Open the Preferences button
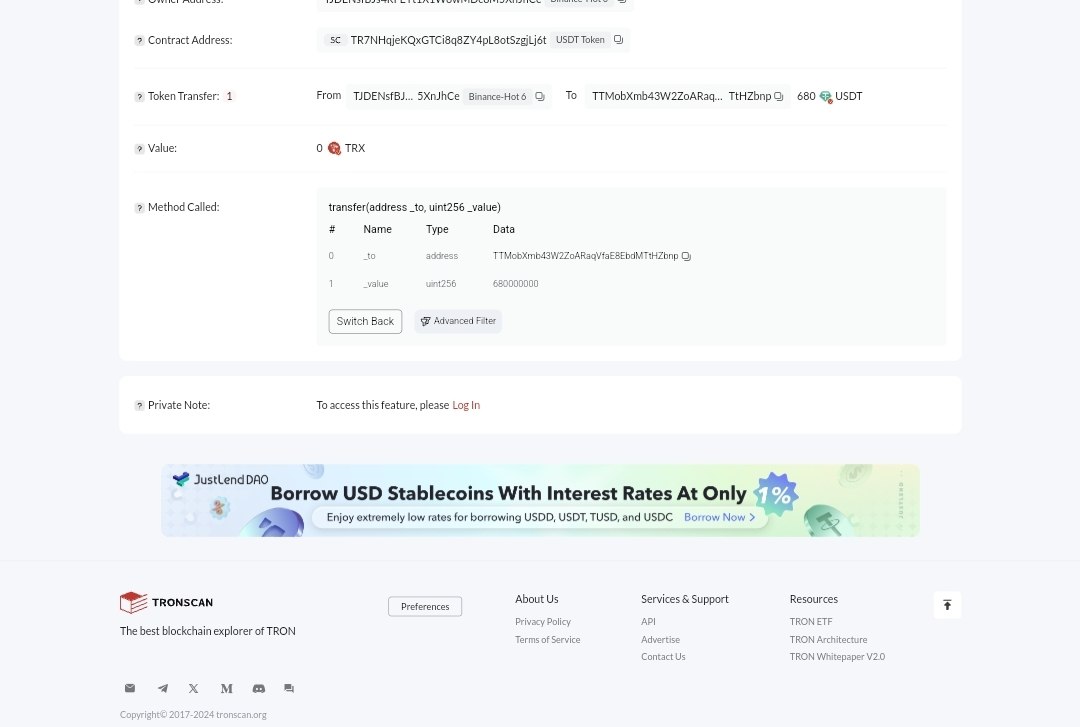The image size is (1080, 727). [425, 606]
